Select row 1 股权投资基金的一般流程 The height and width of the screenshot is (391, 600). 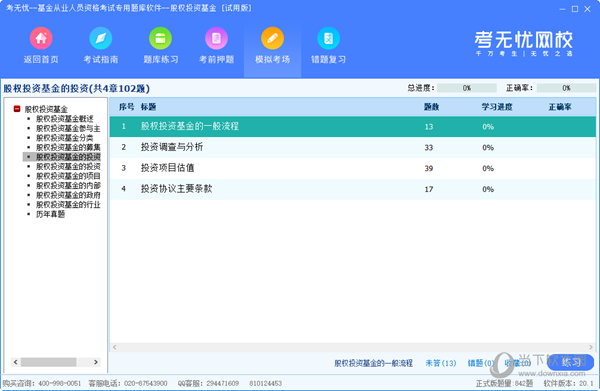(x=352, y=127)
